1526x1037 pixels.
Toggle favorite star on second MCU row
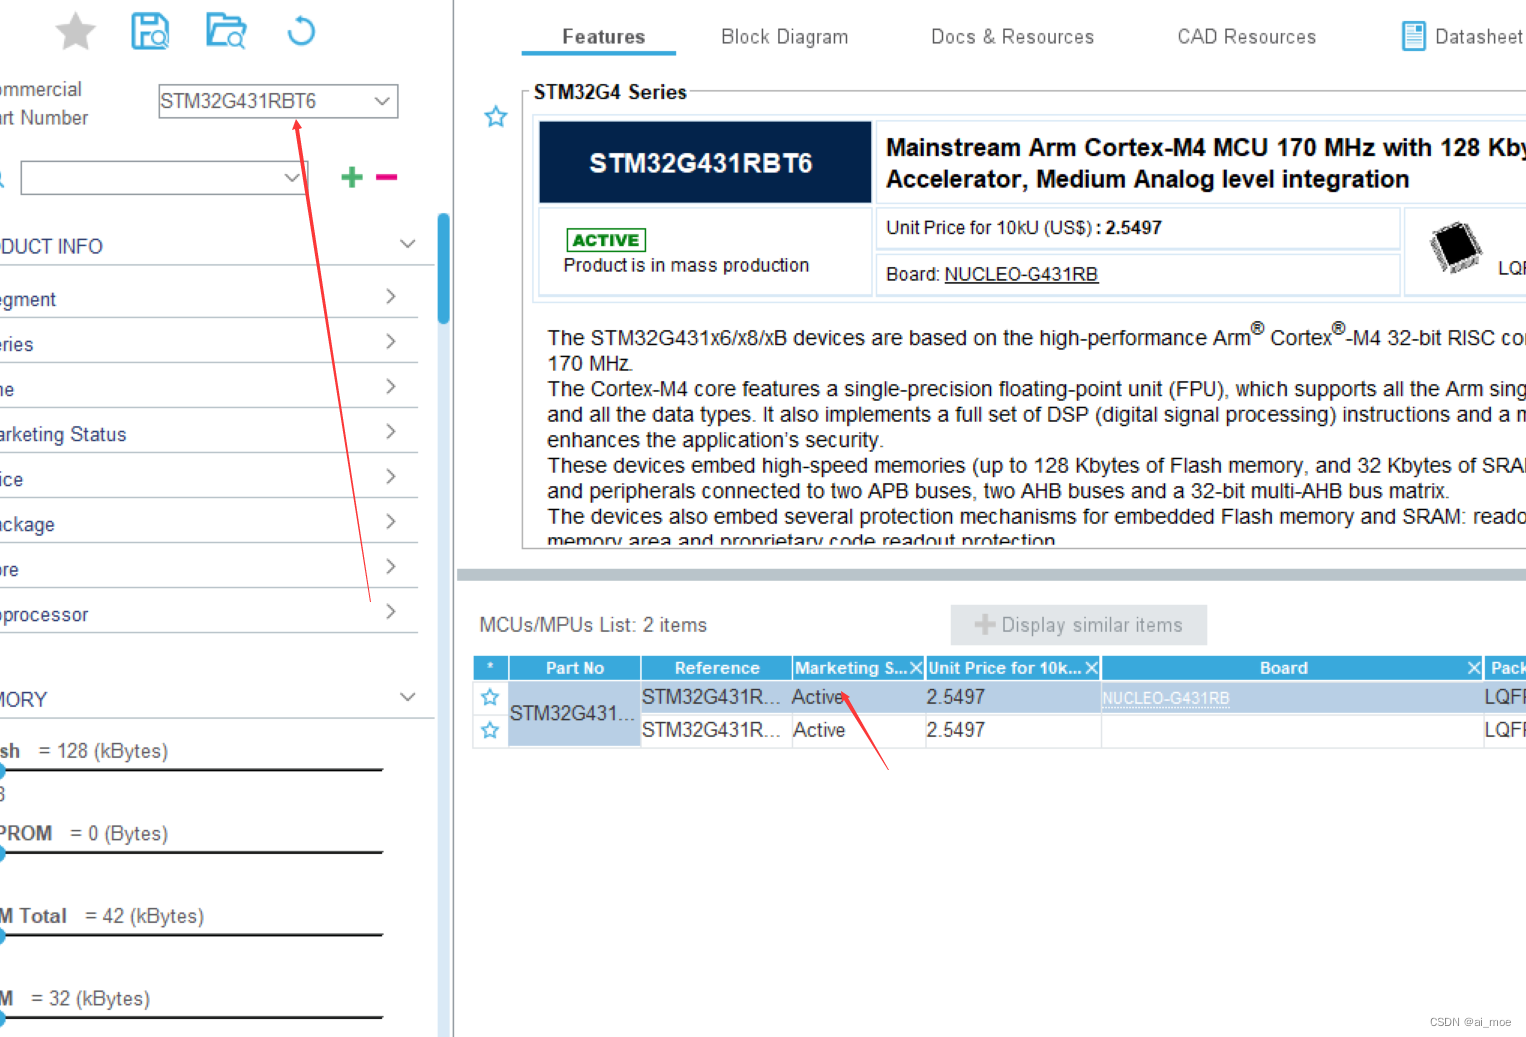pos(490,730)
